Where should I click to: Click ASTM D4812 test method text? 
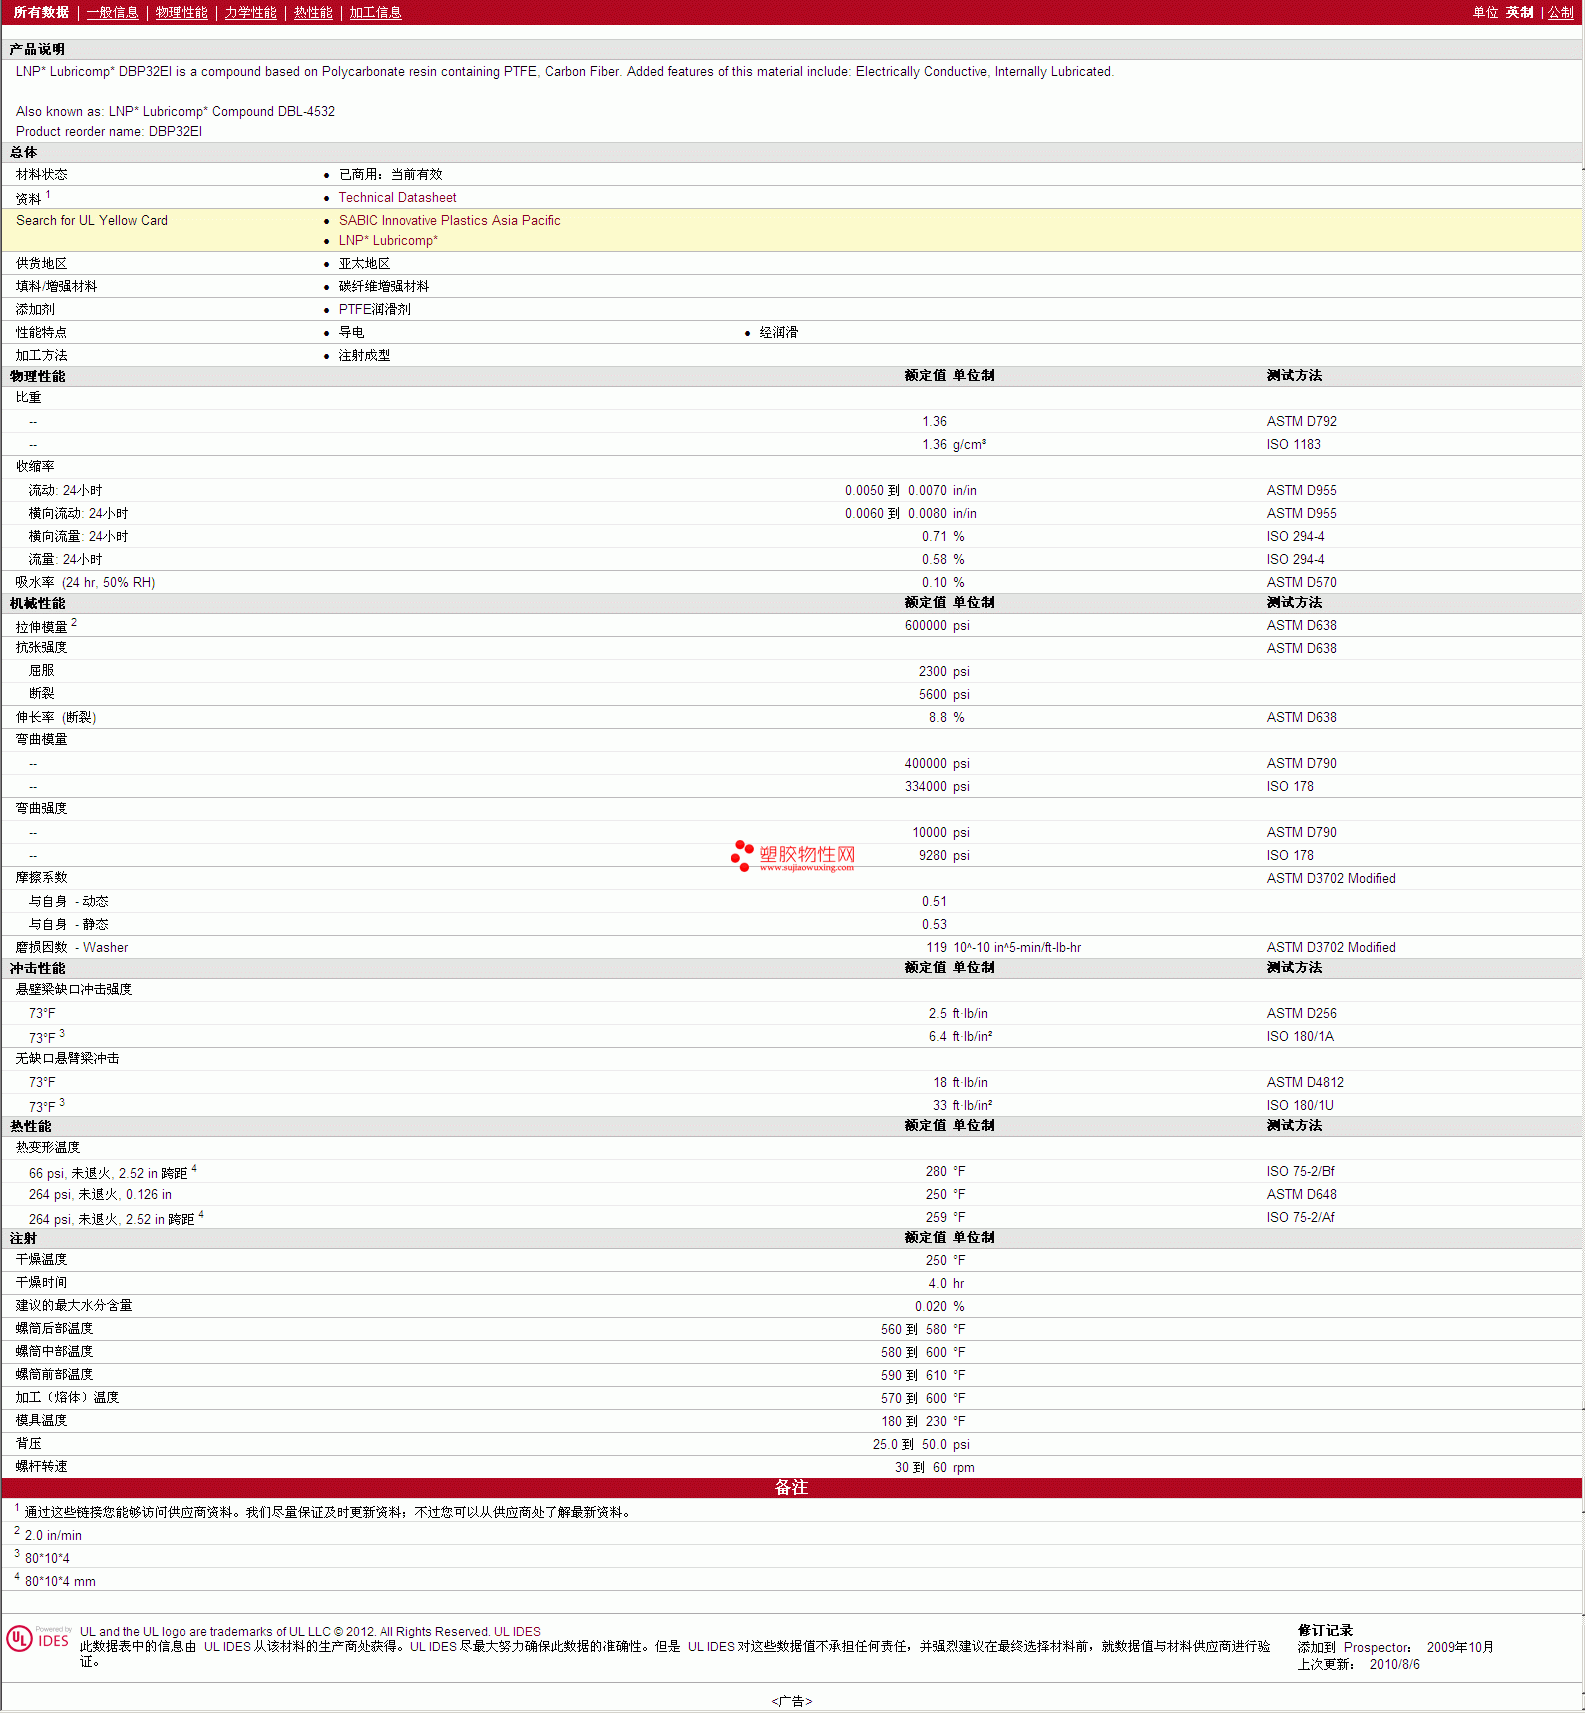[1305, 1083]
